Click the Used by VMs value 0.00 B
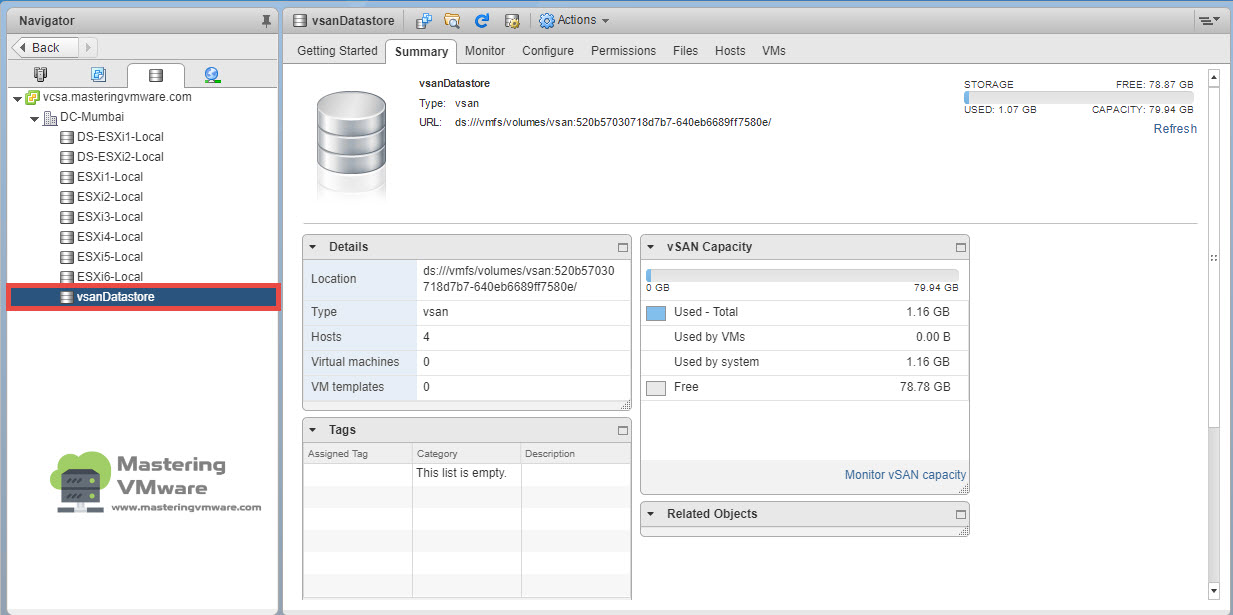The image size is (1233, 615). tap(933, 337)
